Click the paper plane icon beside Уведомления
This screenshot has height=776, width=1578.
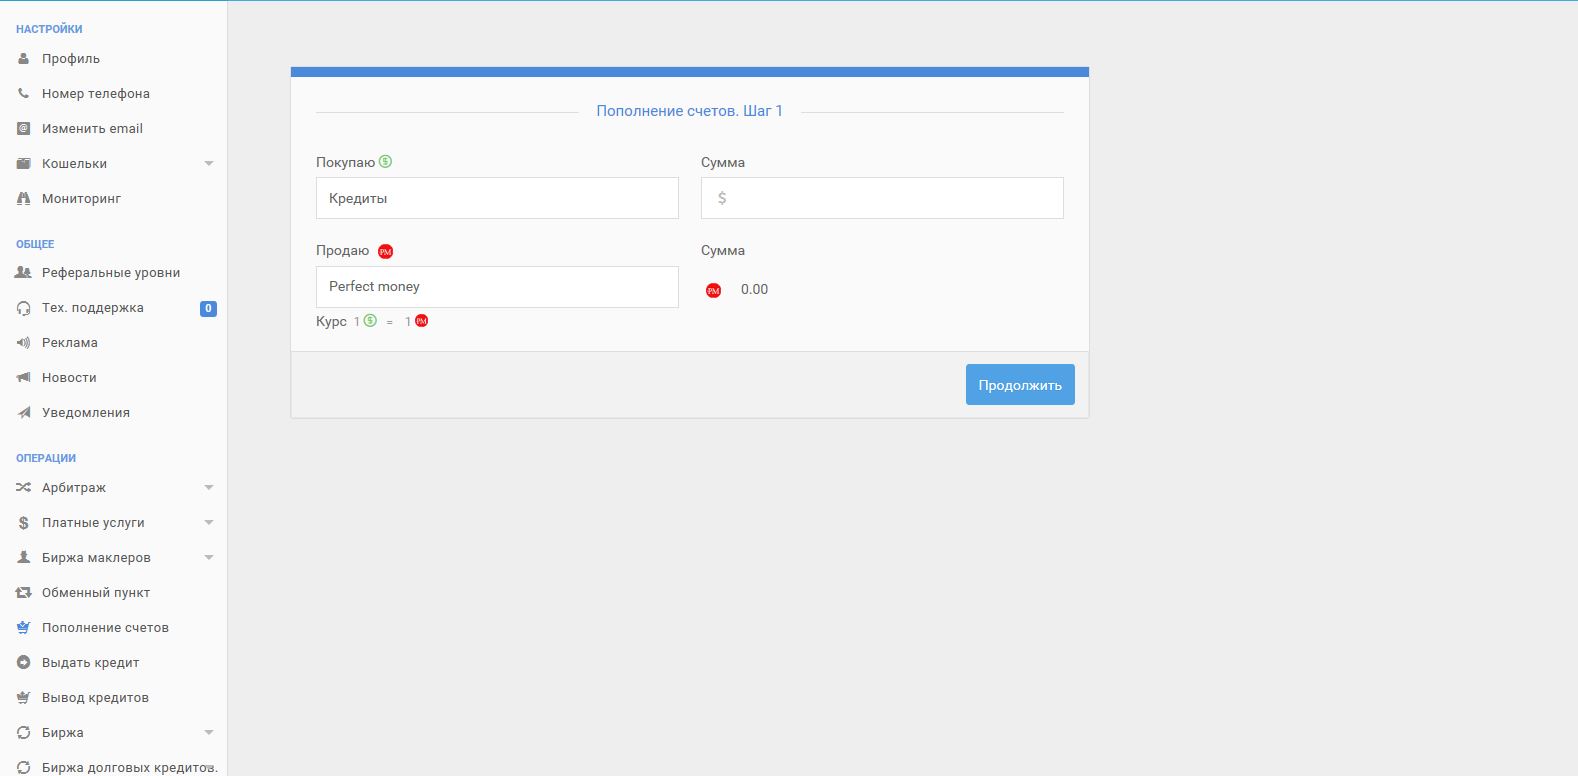(24, 413)
